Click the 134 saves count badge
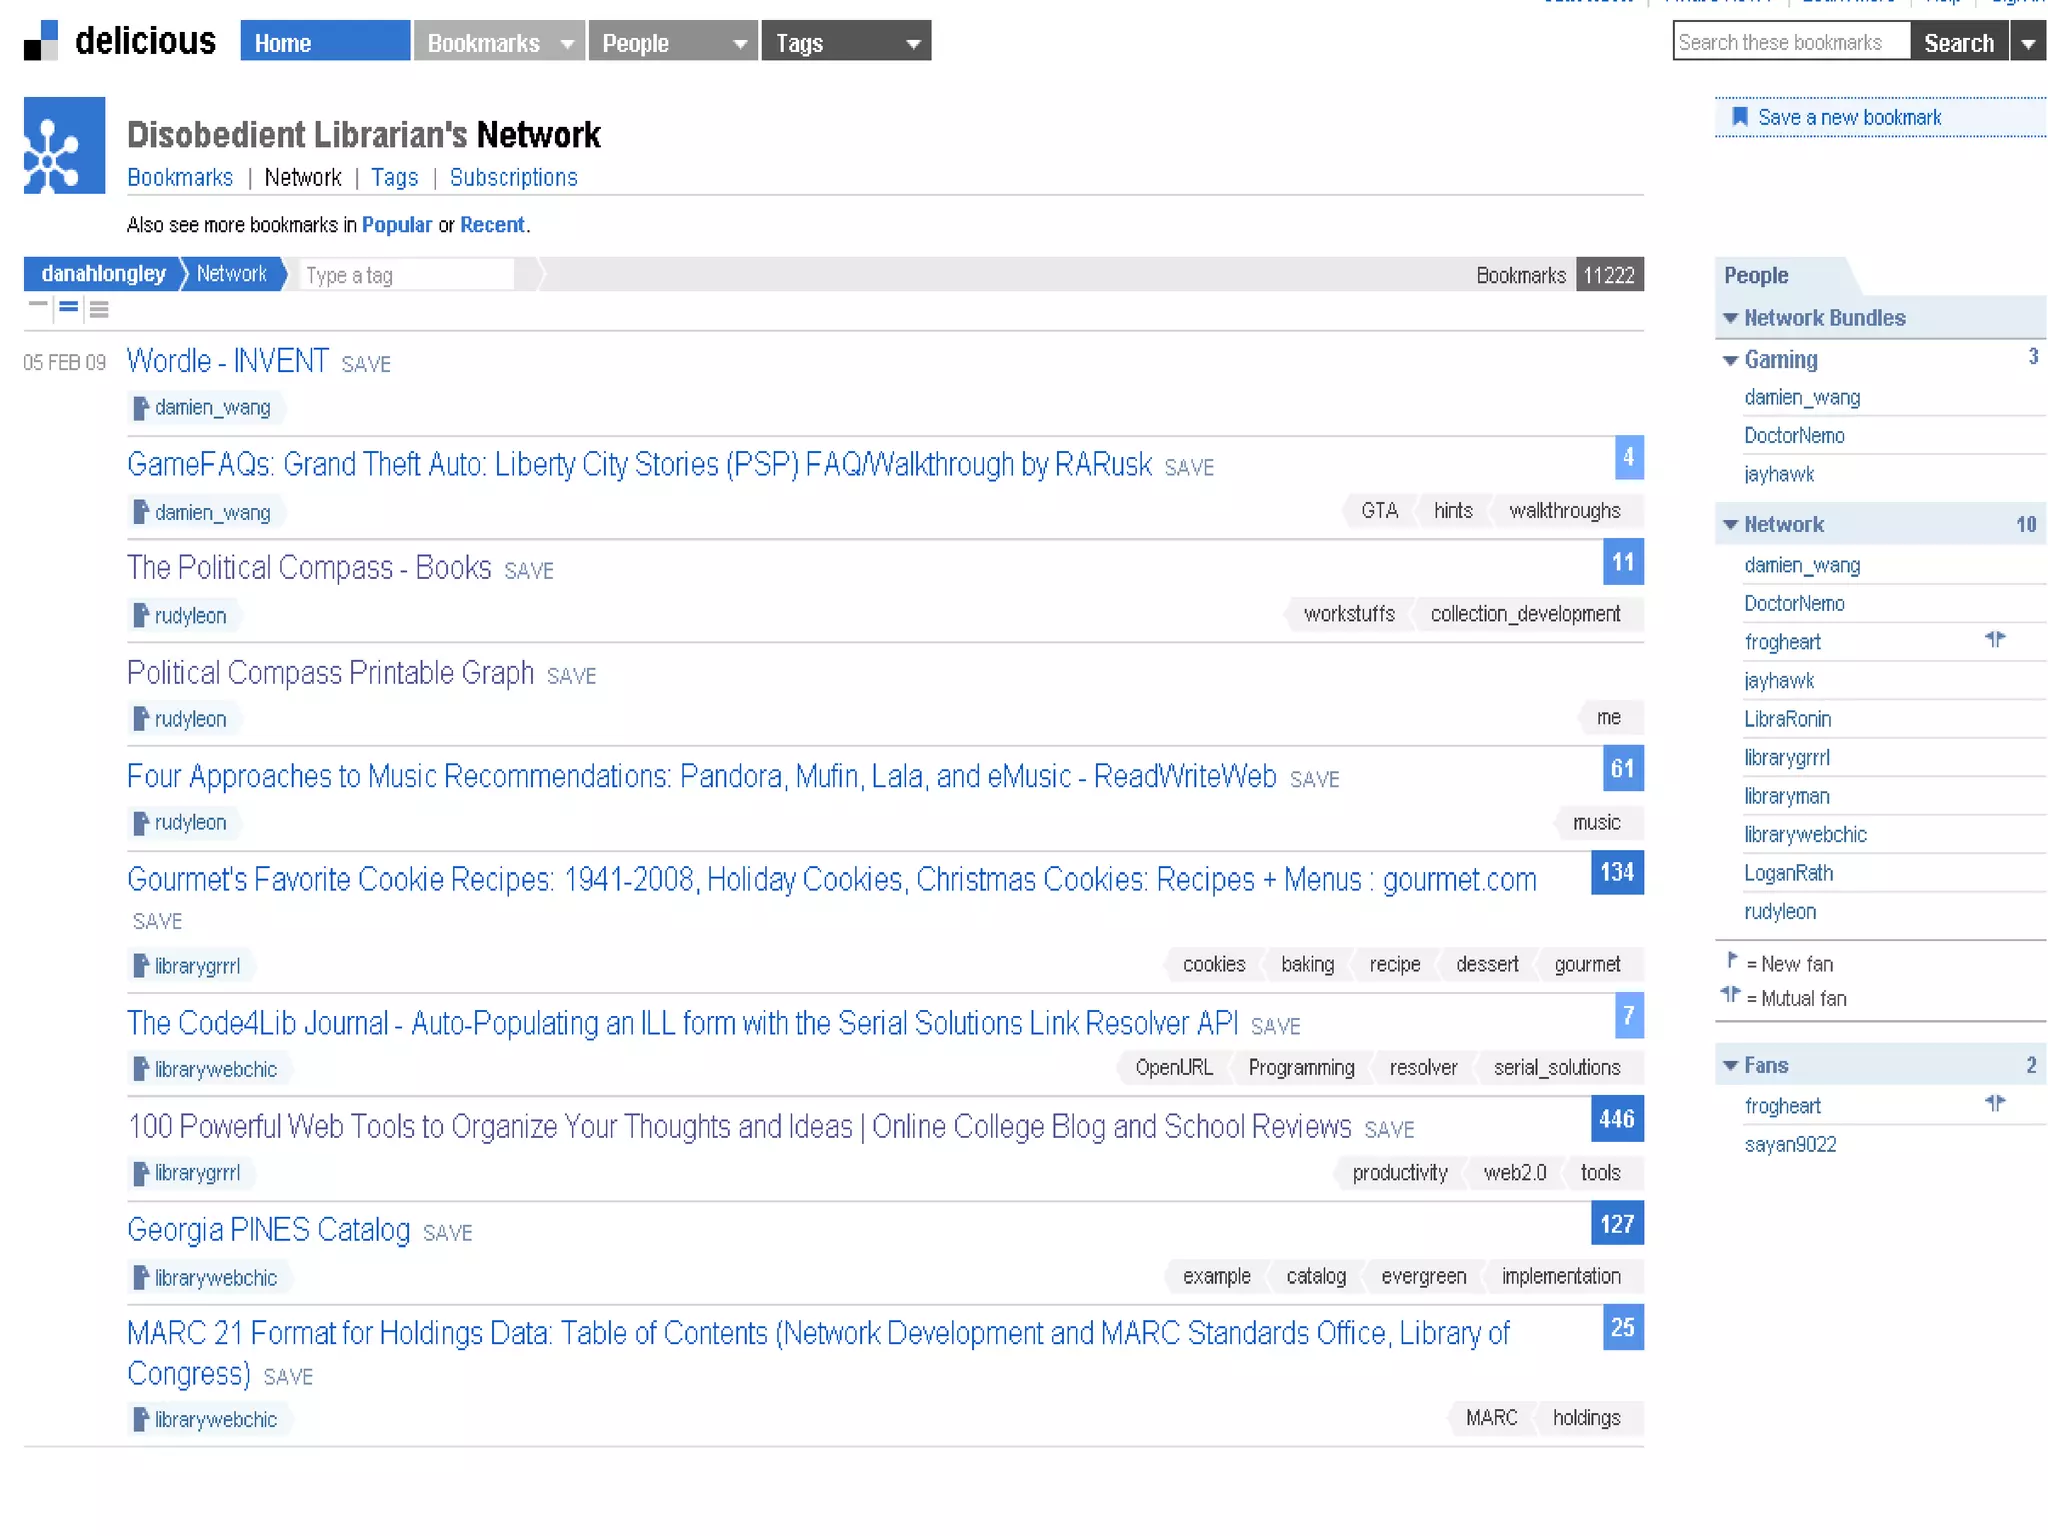This screenshot has height=1536, width=2048. tap(1616, 872)
